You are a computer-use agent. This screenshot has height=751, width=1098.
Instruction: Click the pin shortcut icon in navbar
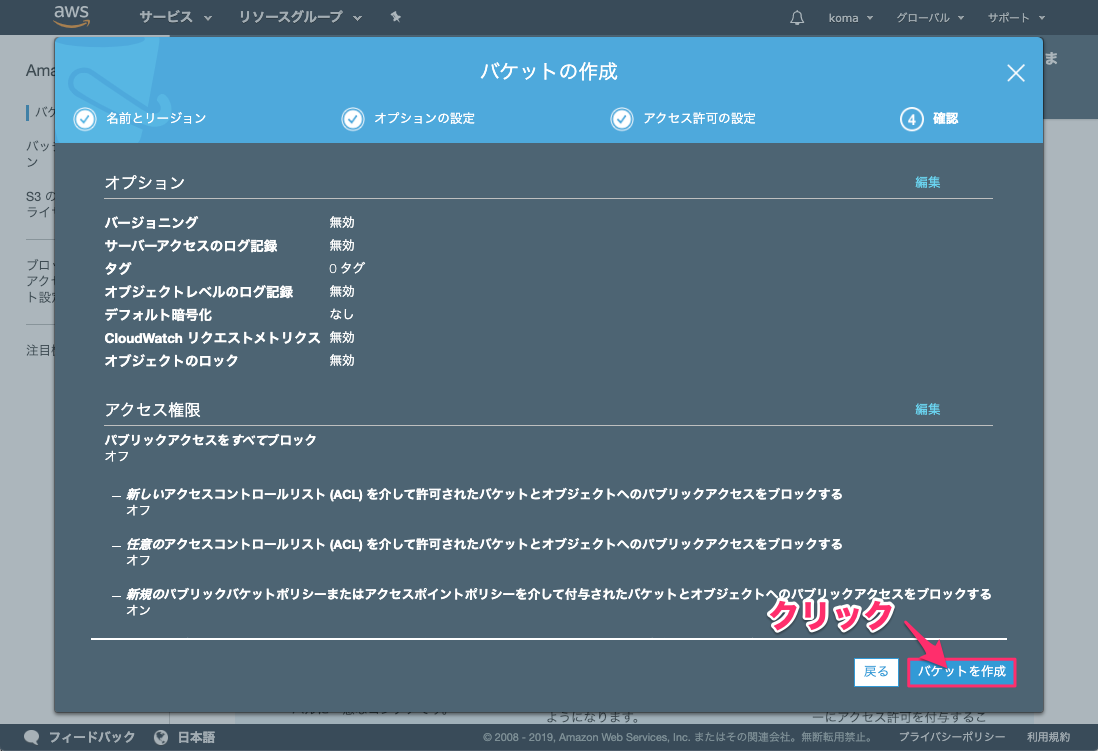395,18
